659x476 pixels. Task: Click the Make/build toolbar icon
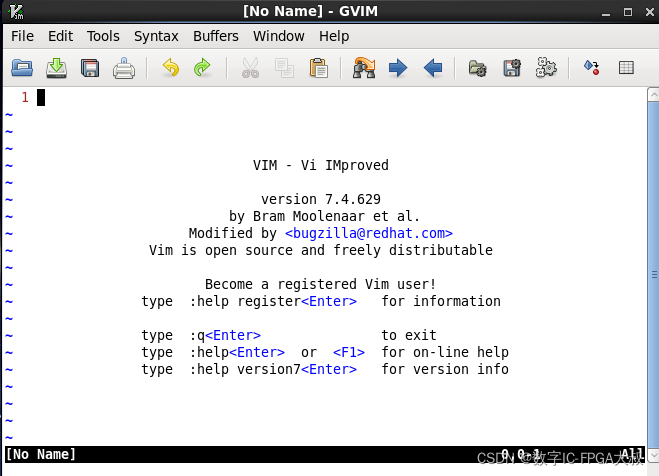(x=592, y=68)
